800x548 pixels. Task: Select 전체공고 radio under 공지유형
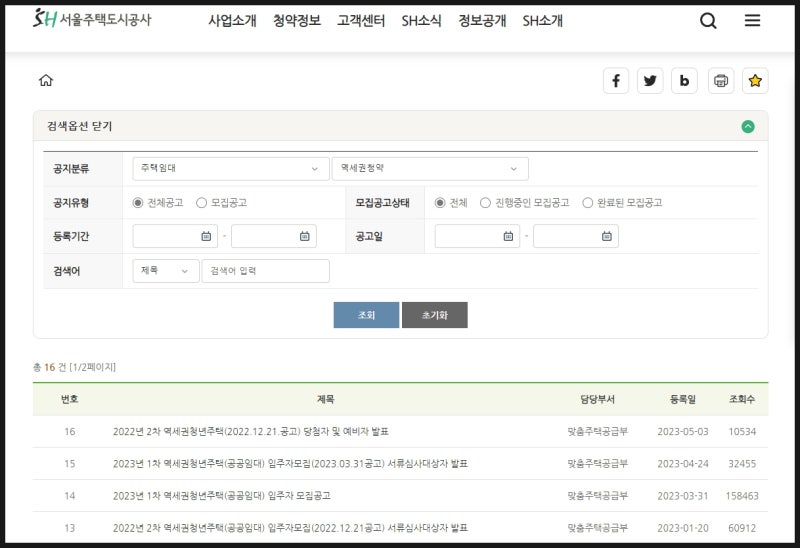pos(138,203)
